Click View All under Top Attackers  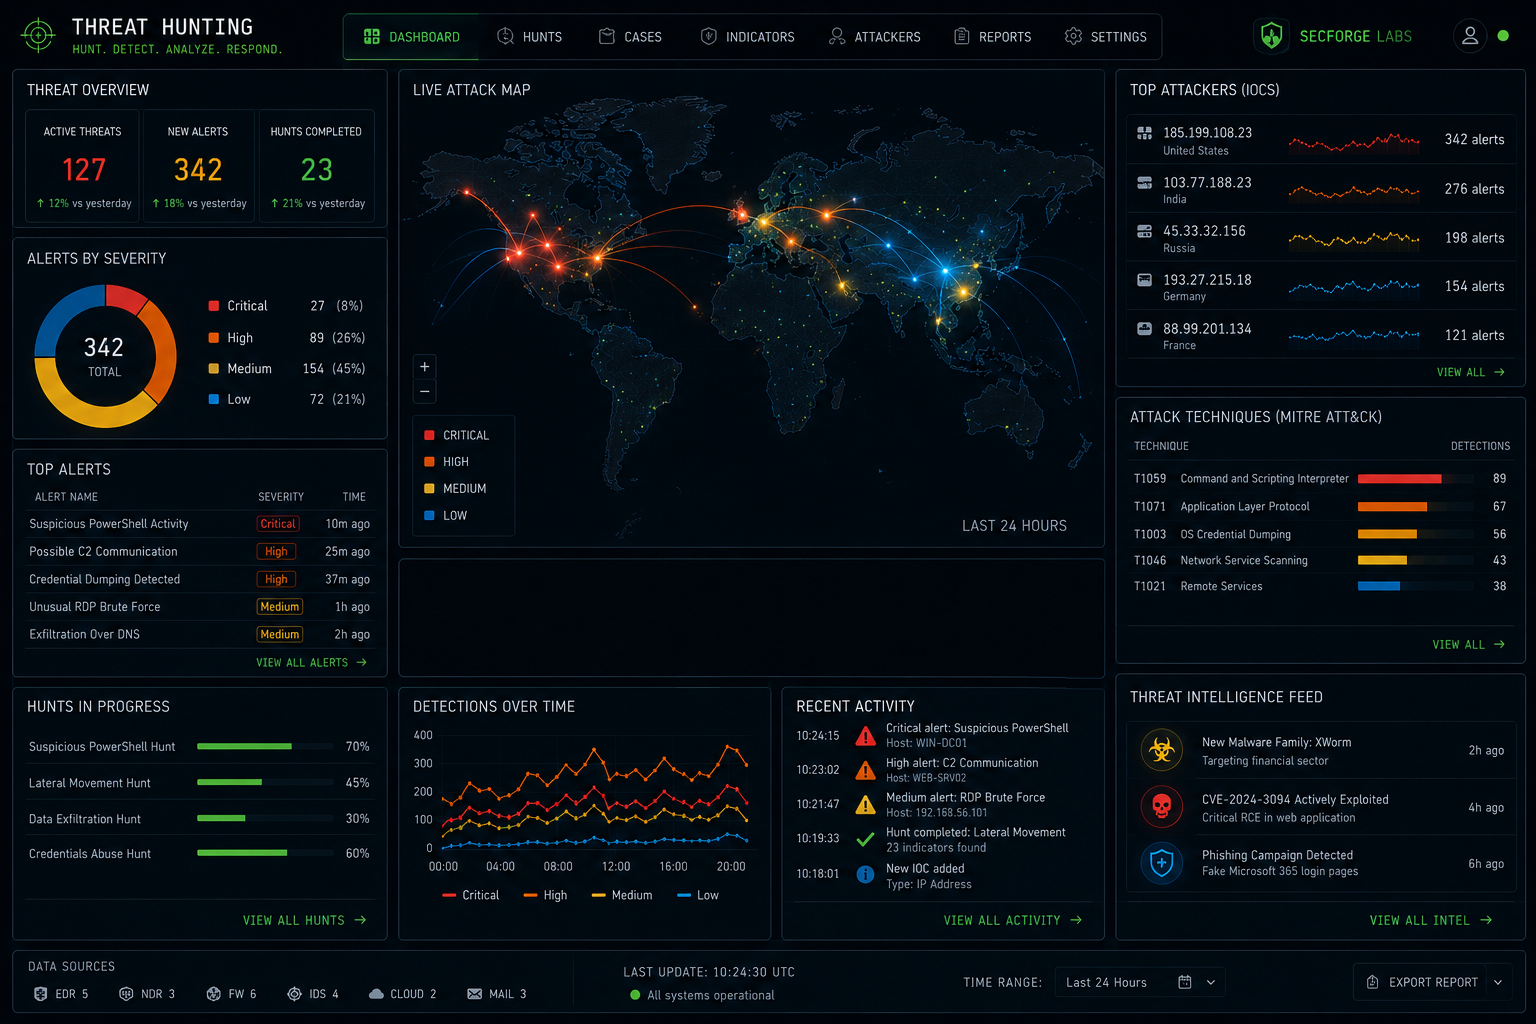coord(1471,372)
